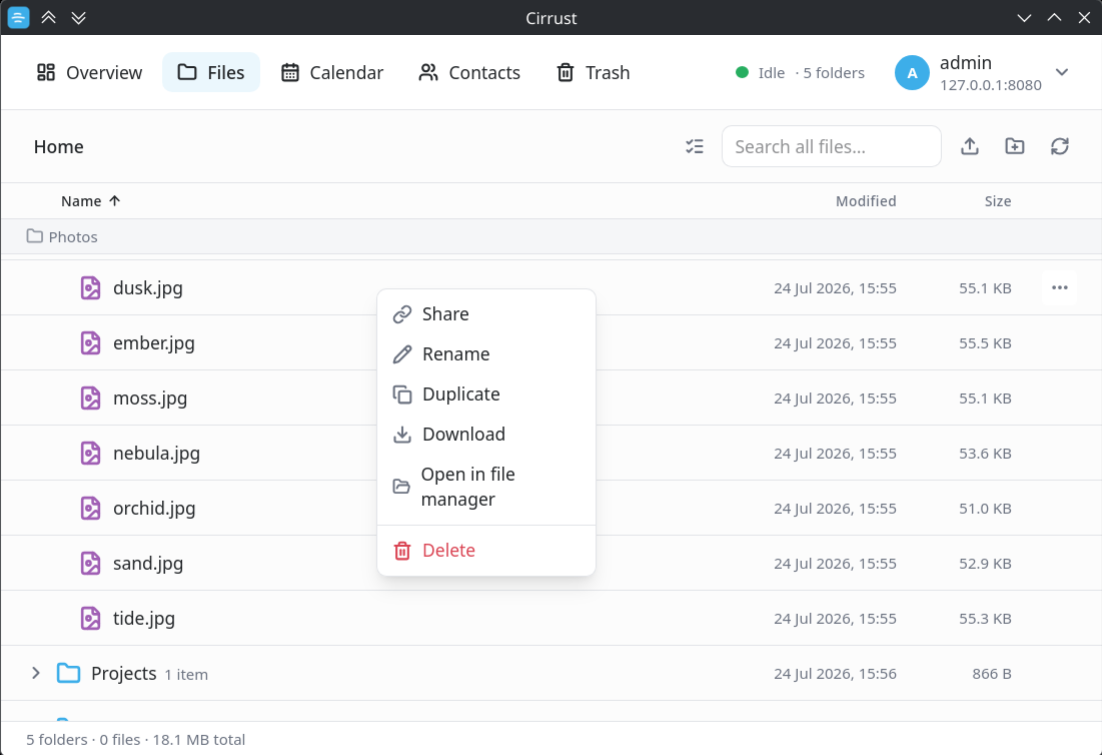Click the dusk.jpg image file icon
The width and height of the screenshot is (1102, 755).
[91, 288]
